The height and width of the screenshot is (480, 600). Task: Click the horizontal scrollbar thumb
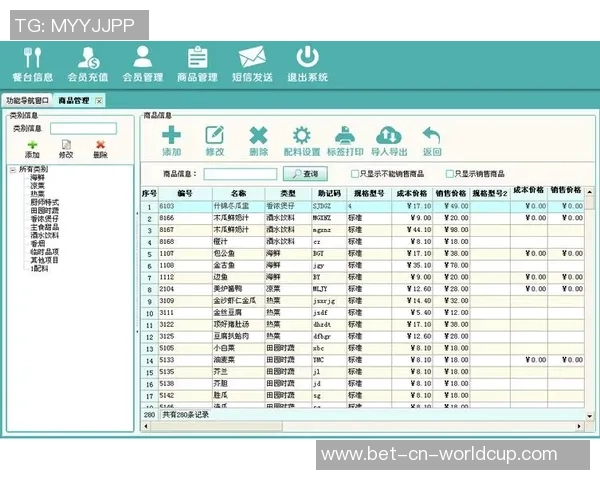(216, 426)
